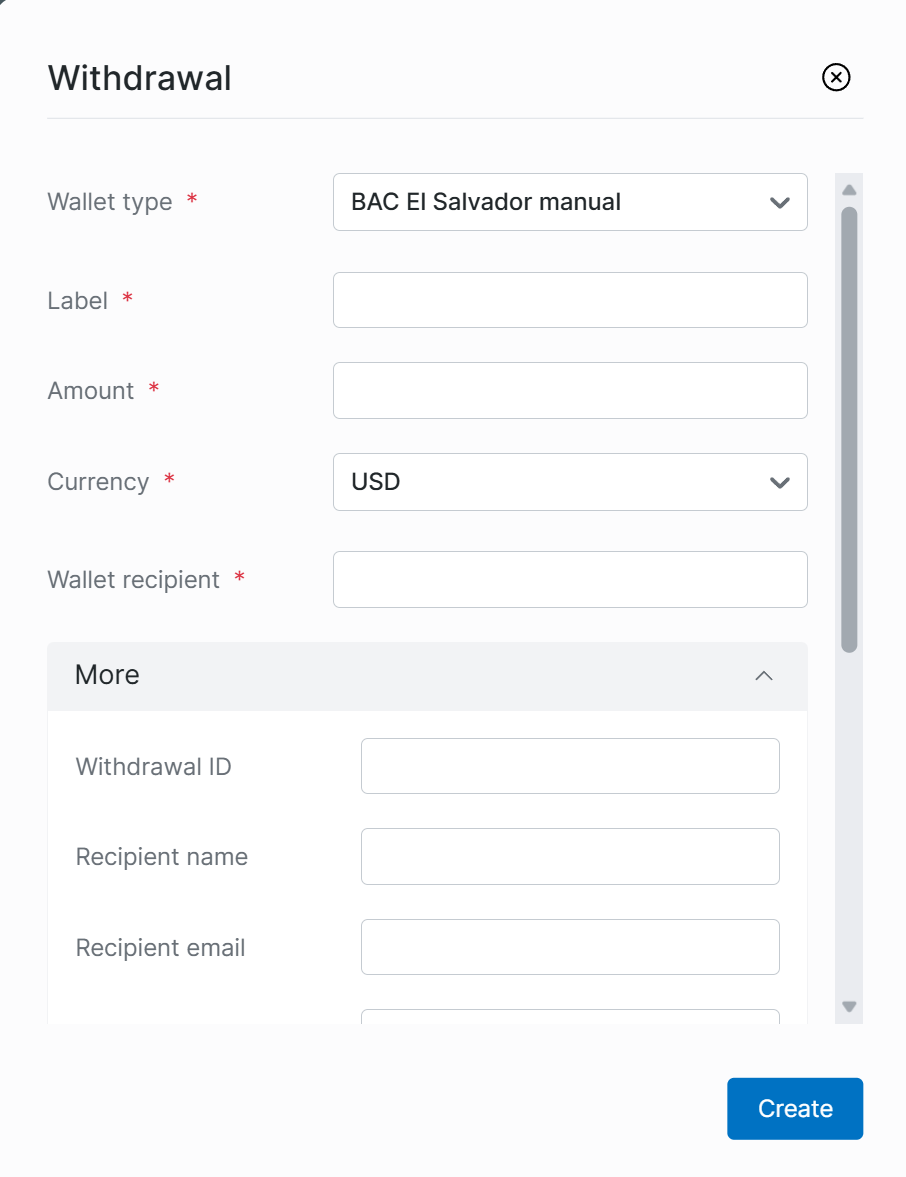Select the Wallet recipient input box
This screenshot has height=1177, width=906.
(569, 579)
